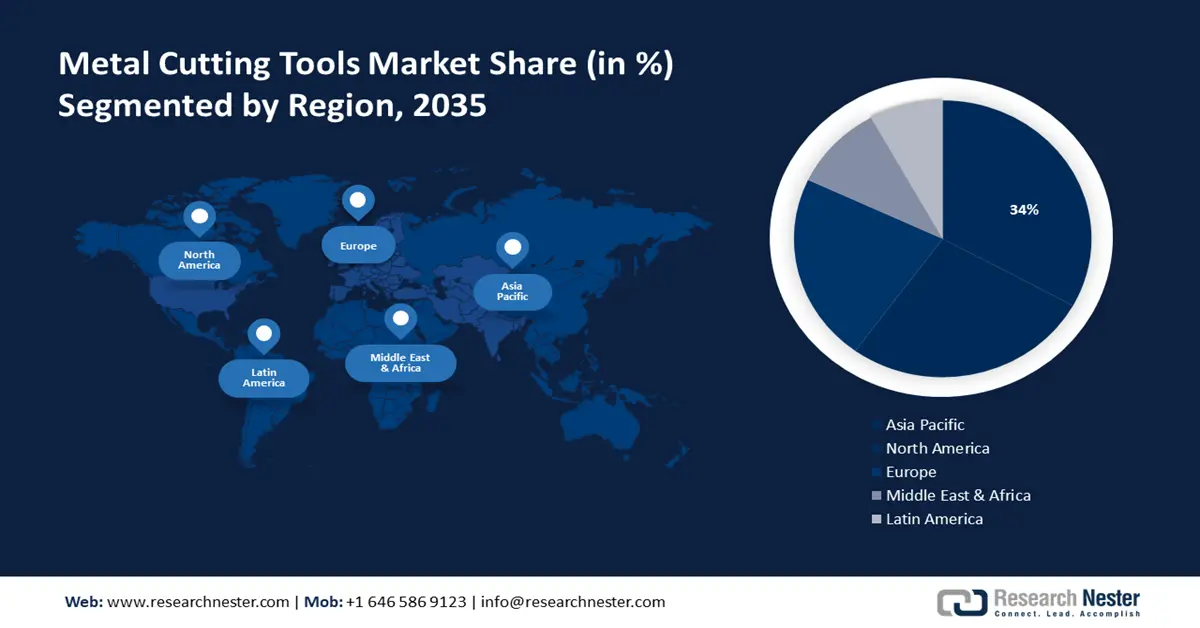The image size is (1200, 628).
Task: Open the www.researchnester.com web link
Action: click(197, 602)
